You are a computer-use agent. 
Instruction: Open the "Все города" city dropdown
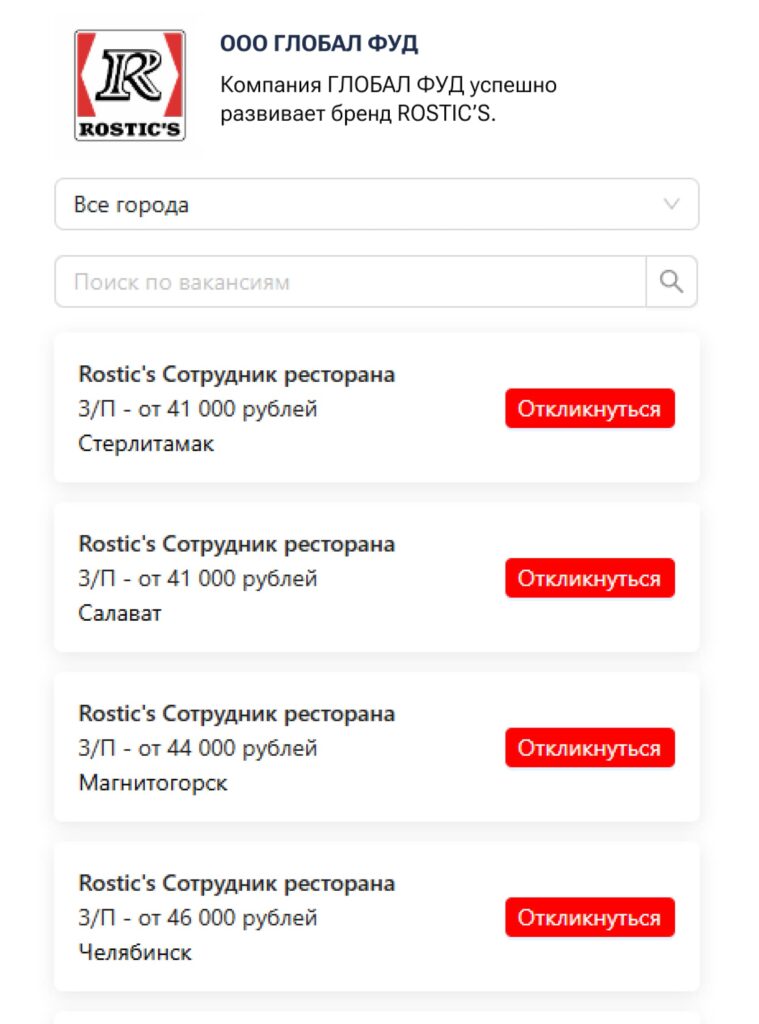pos(376,205)
